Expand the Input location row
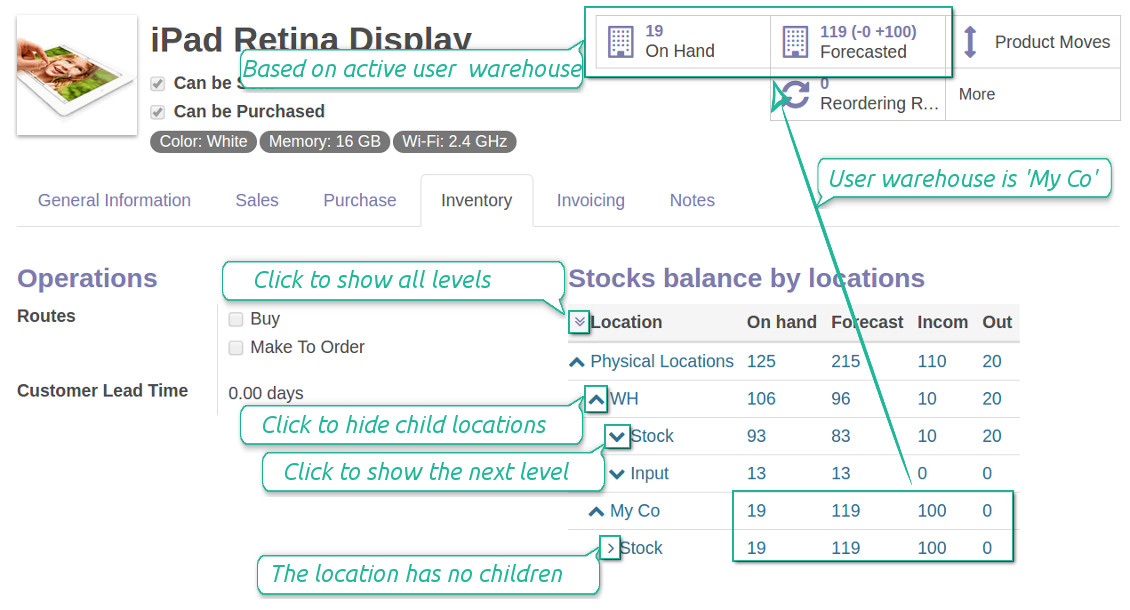The height and width of the screenshot is (610, 1130). coord(617,474)
